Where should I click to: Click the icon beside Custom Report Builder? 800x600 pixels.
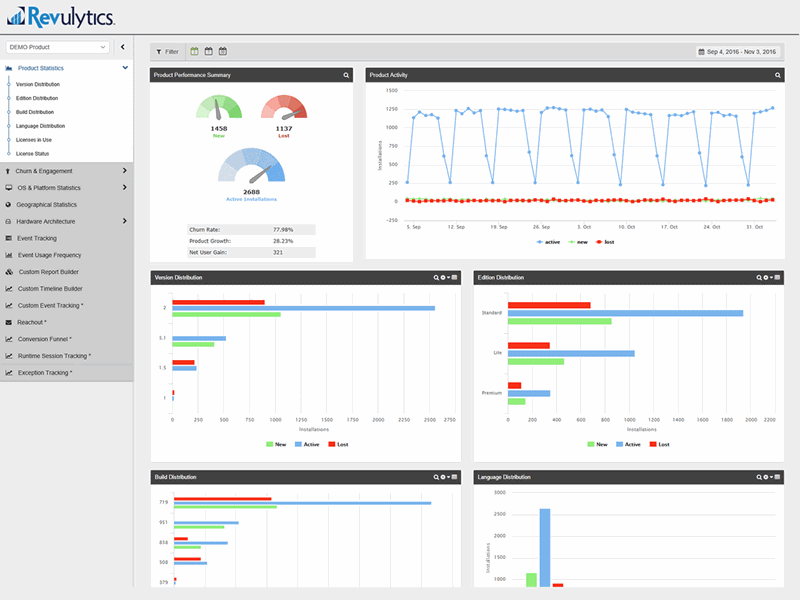(9, 272)
